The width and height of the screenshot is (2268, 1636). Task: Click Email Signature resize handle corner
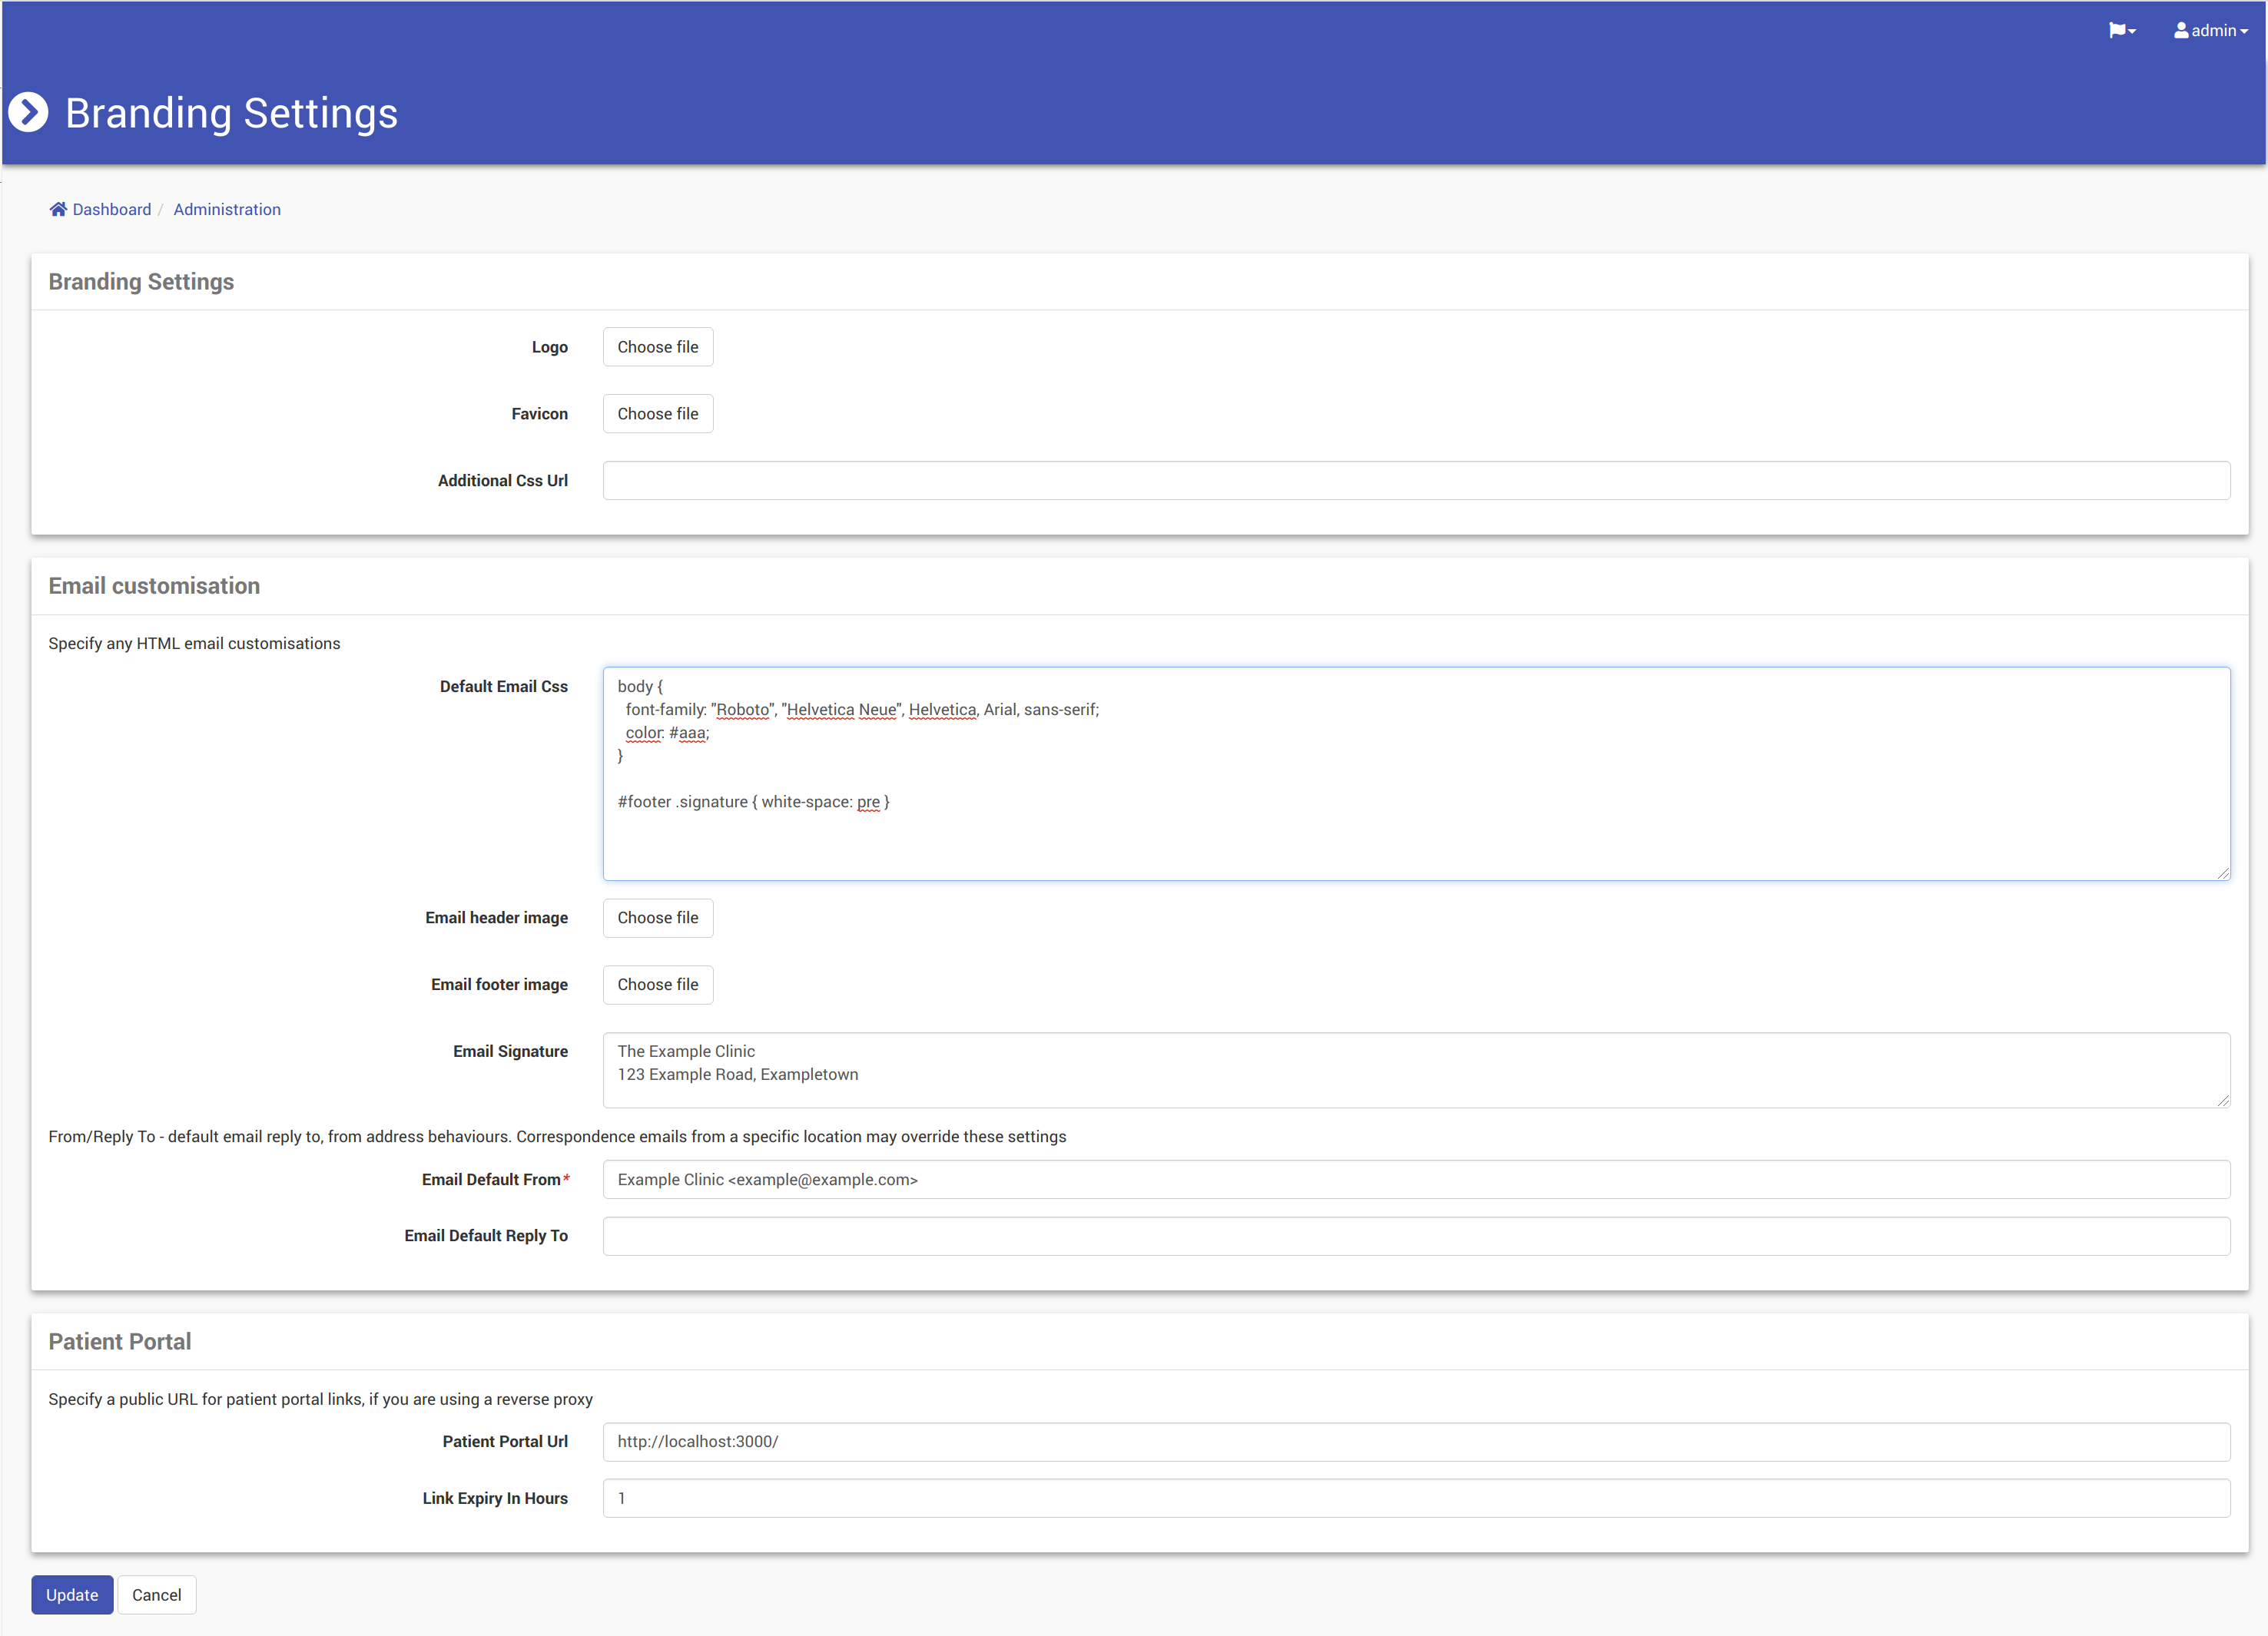(2223, 1101)
